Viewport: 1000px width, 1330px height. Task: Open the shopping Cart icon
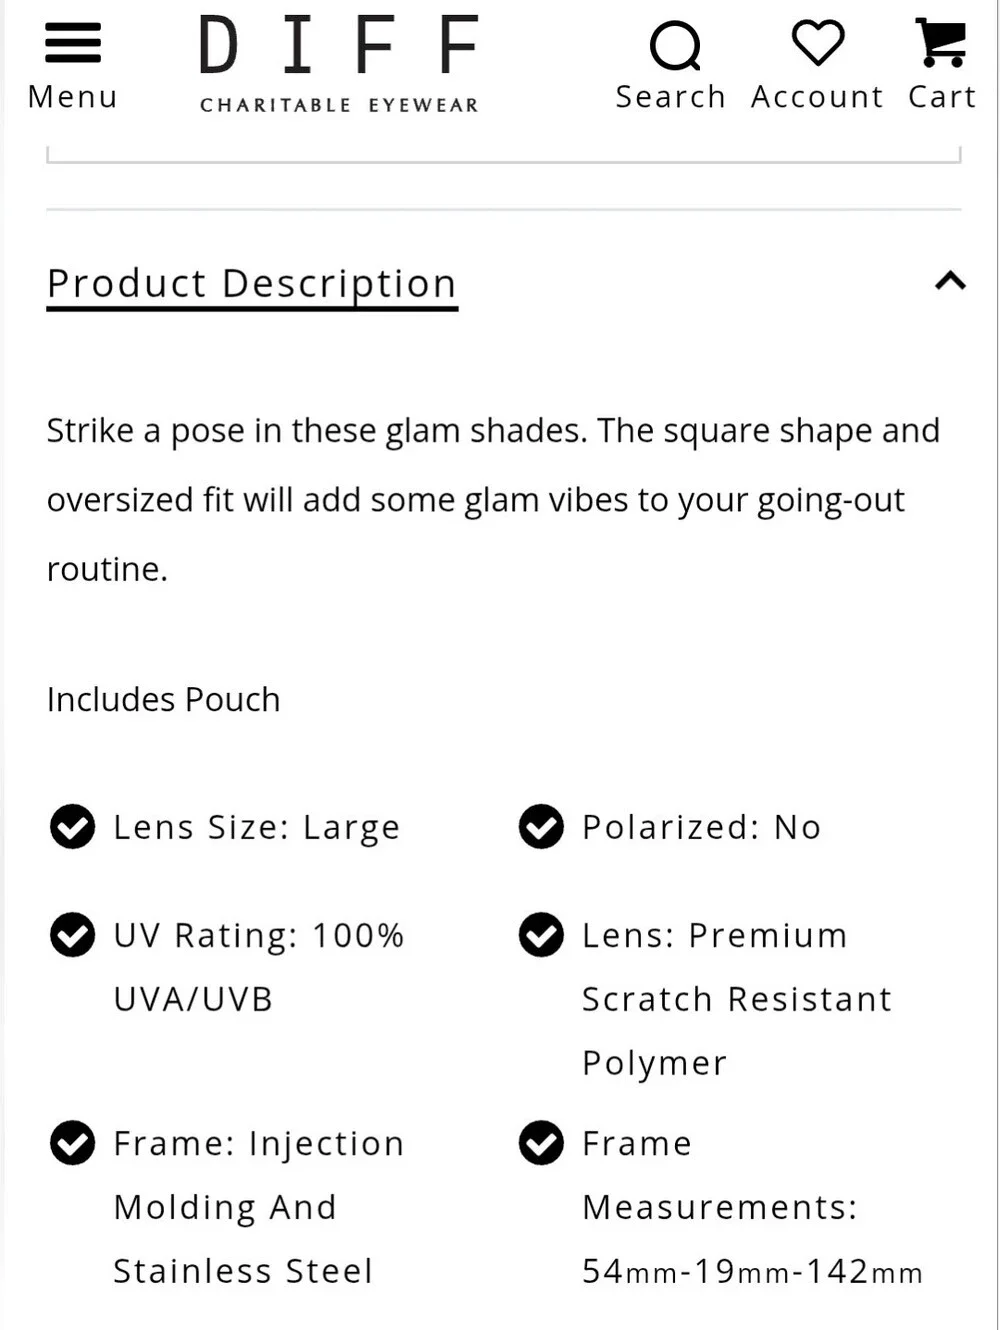tap(941, 43)
